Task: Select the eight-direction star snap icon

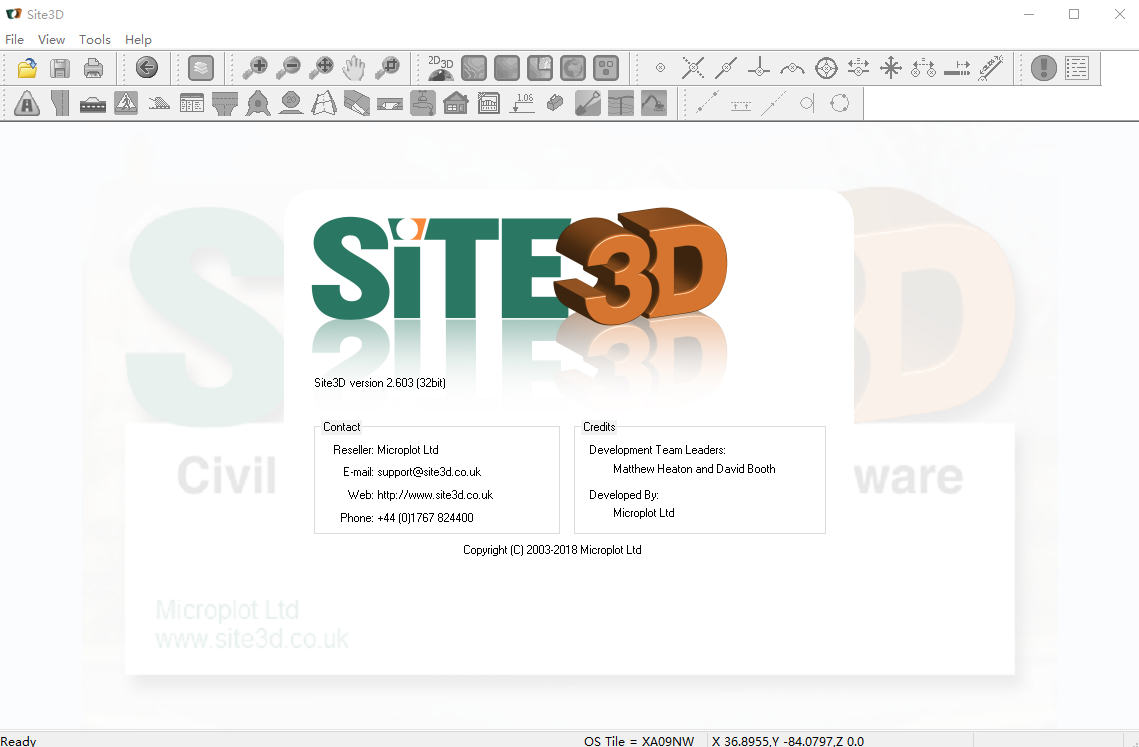Action: click(x=891, y=68)
